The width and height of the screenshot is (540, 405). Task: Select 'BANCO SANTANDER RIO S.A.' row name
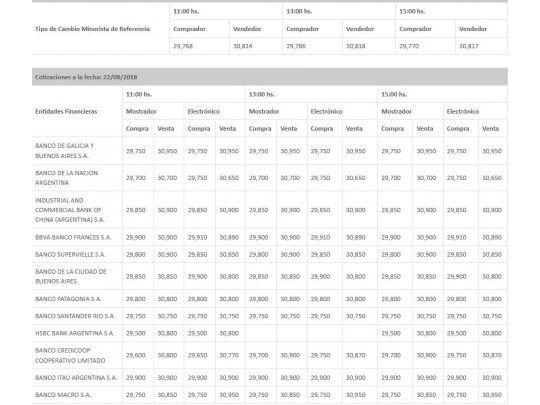[75, 316]
